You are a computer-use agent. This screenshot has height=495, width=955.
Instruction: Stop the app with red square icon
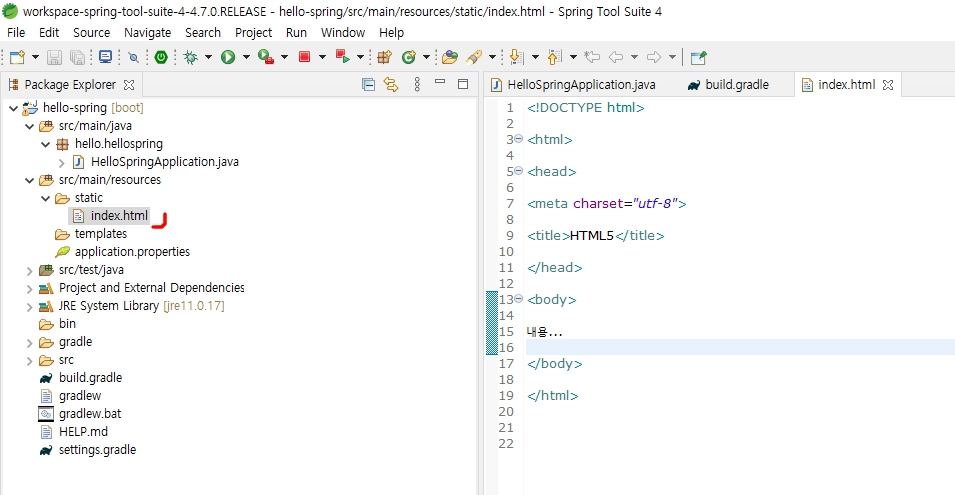(305, 58)
